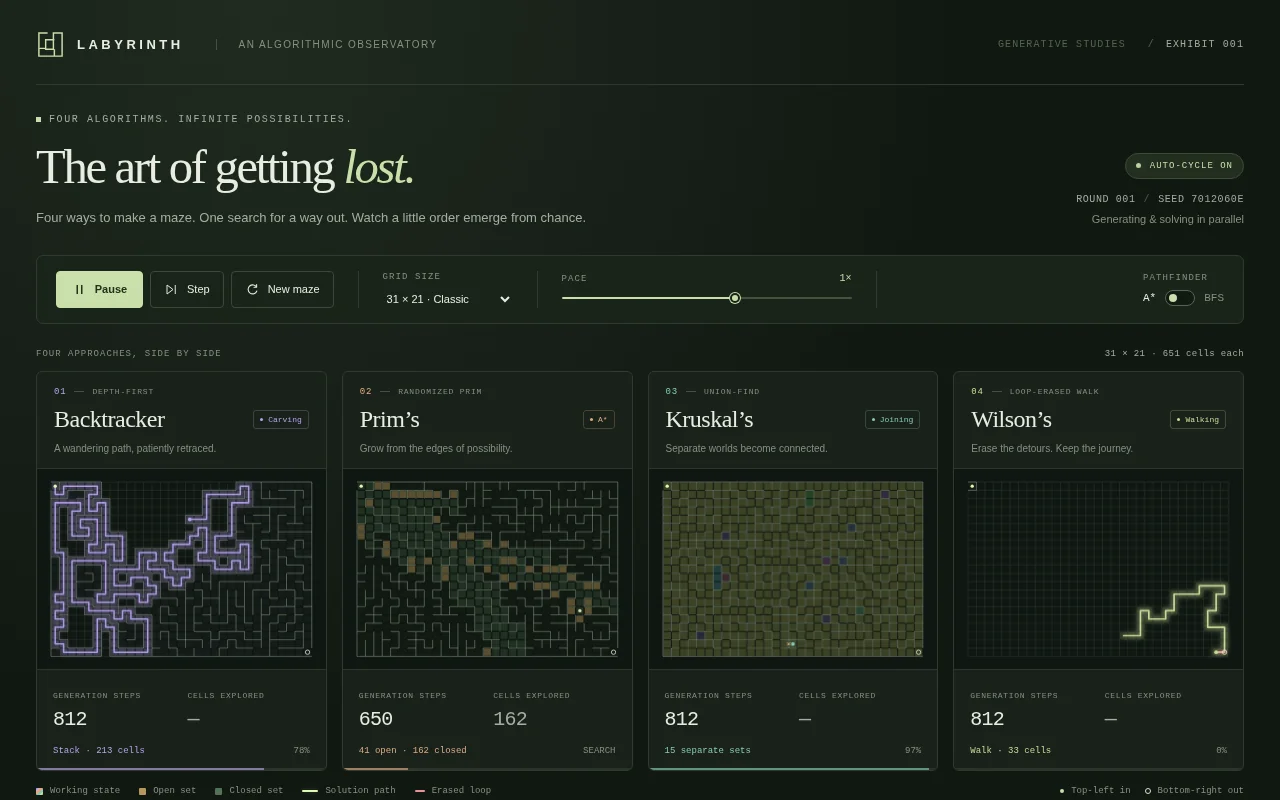1280x800 pixels.
Task: Click the Joining status badge on Kruskal's
Action: click(892, 419)
